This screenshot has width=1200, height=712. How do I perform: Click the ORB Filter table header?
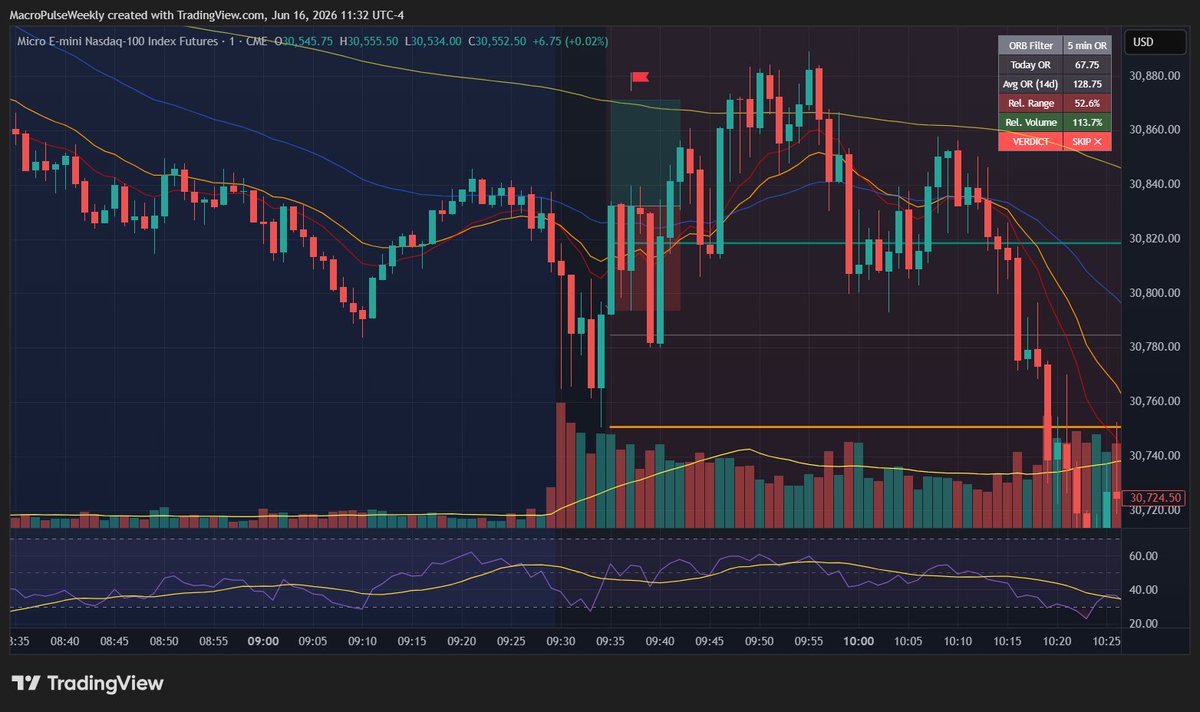(1029, 43)
